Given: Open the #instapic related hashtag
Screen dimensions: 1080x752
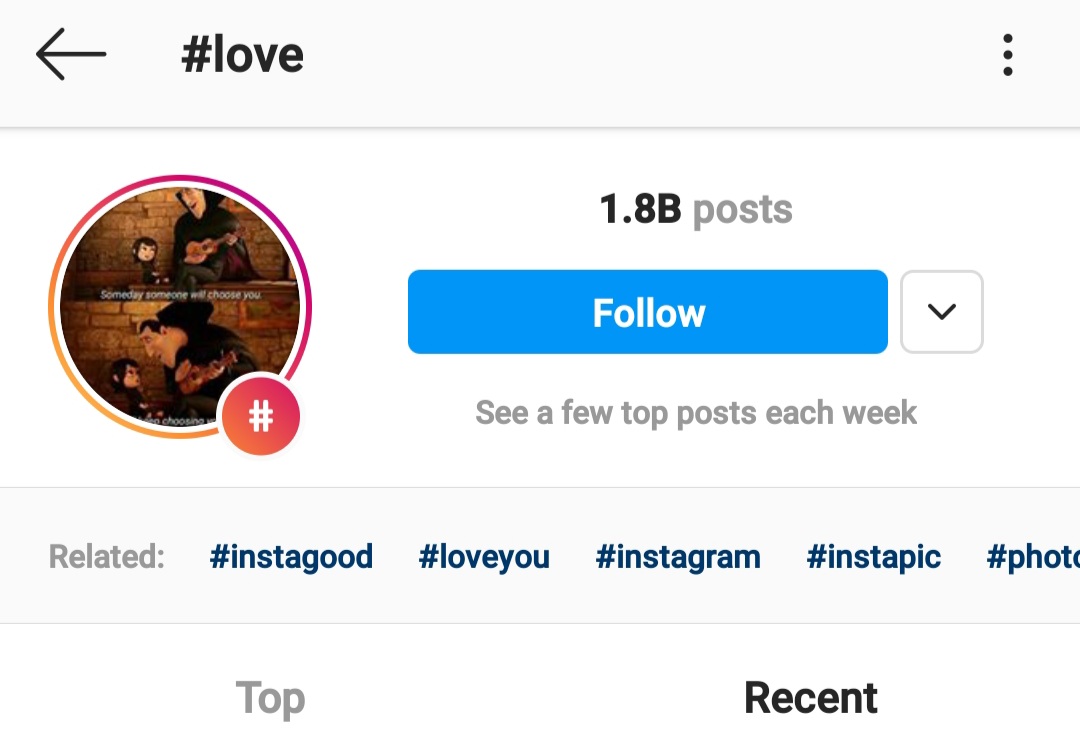Looking at the screenshot, I should coord(873,557).
